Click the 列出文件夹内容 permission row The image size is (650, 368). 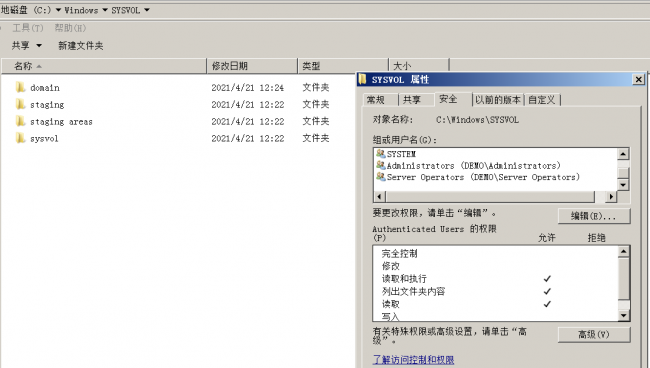point(495,291)
